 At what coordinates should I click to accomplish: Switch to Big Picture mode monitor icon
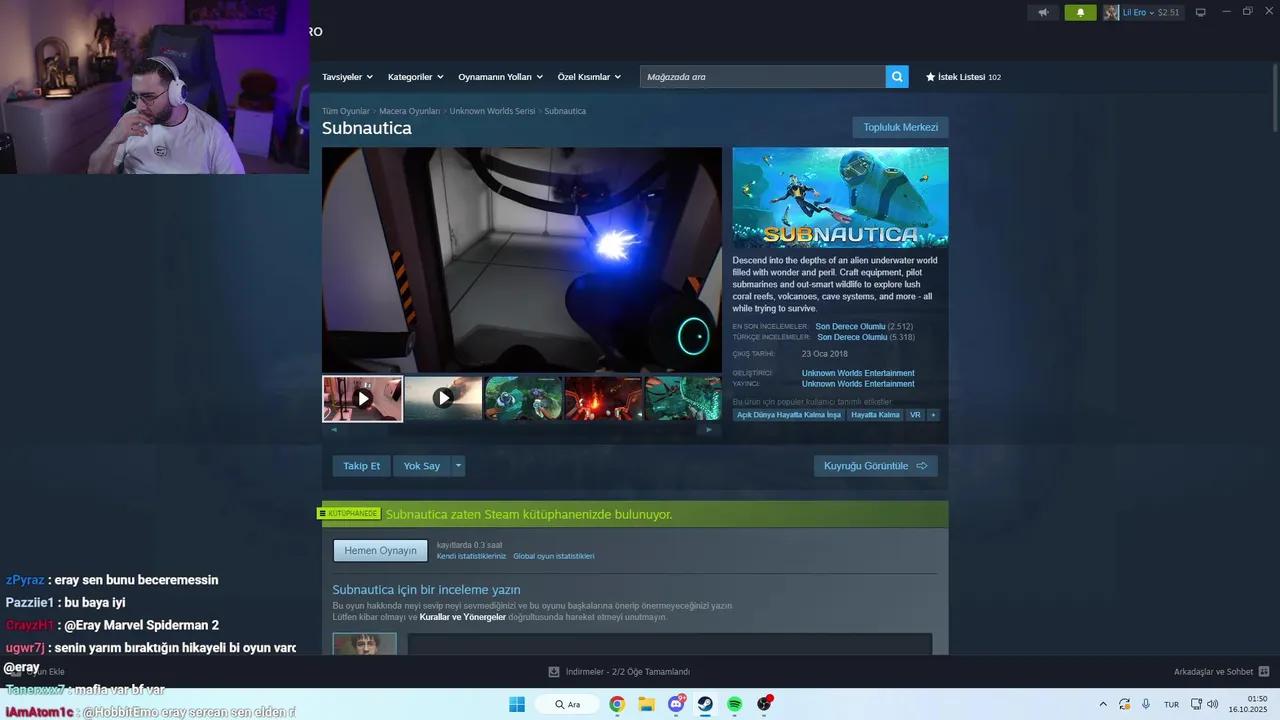(1201, 12)
